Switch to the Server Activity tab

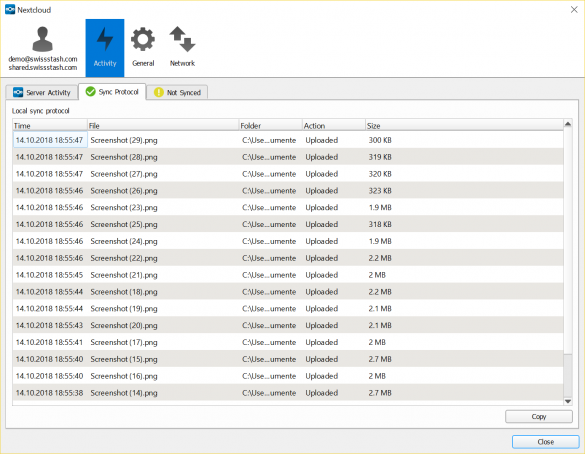pyautogui.click(x=42, y=92)
